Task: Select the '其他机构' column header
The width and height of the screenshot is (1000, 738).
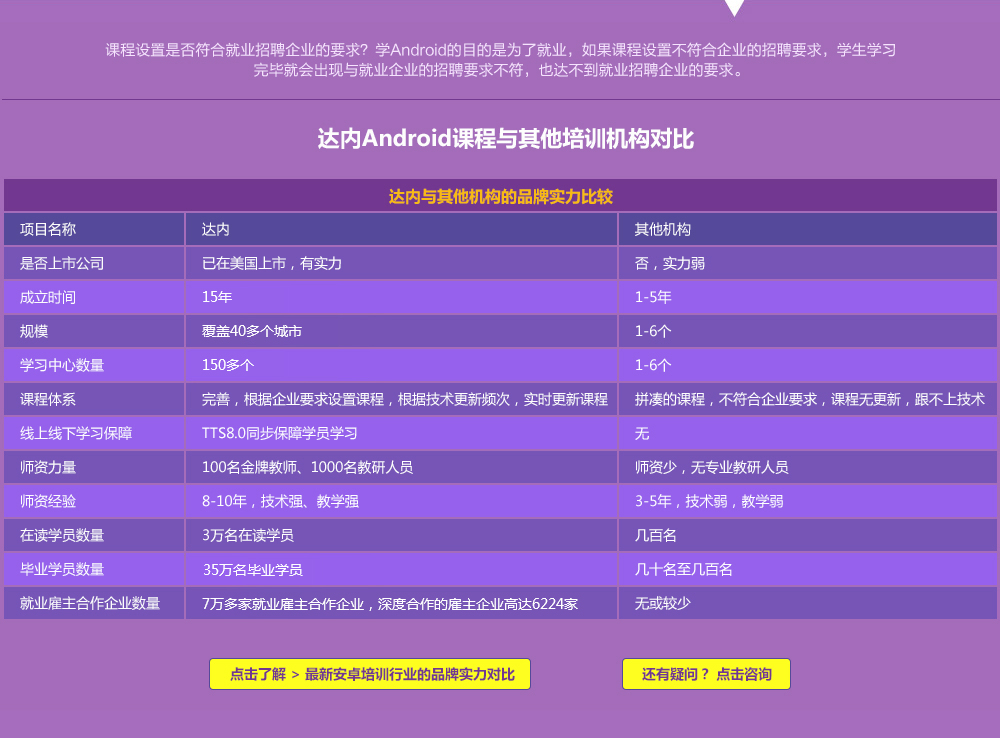Action: click(x=662, y=229)
